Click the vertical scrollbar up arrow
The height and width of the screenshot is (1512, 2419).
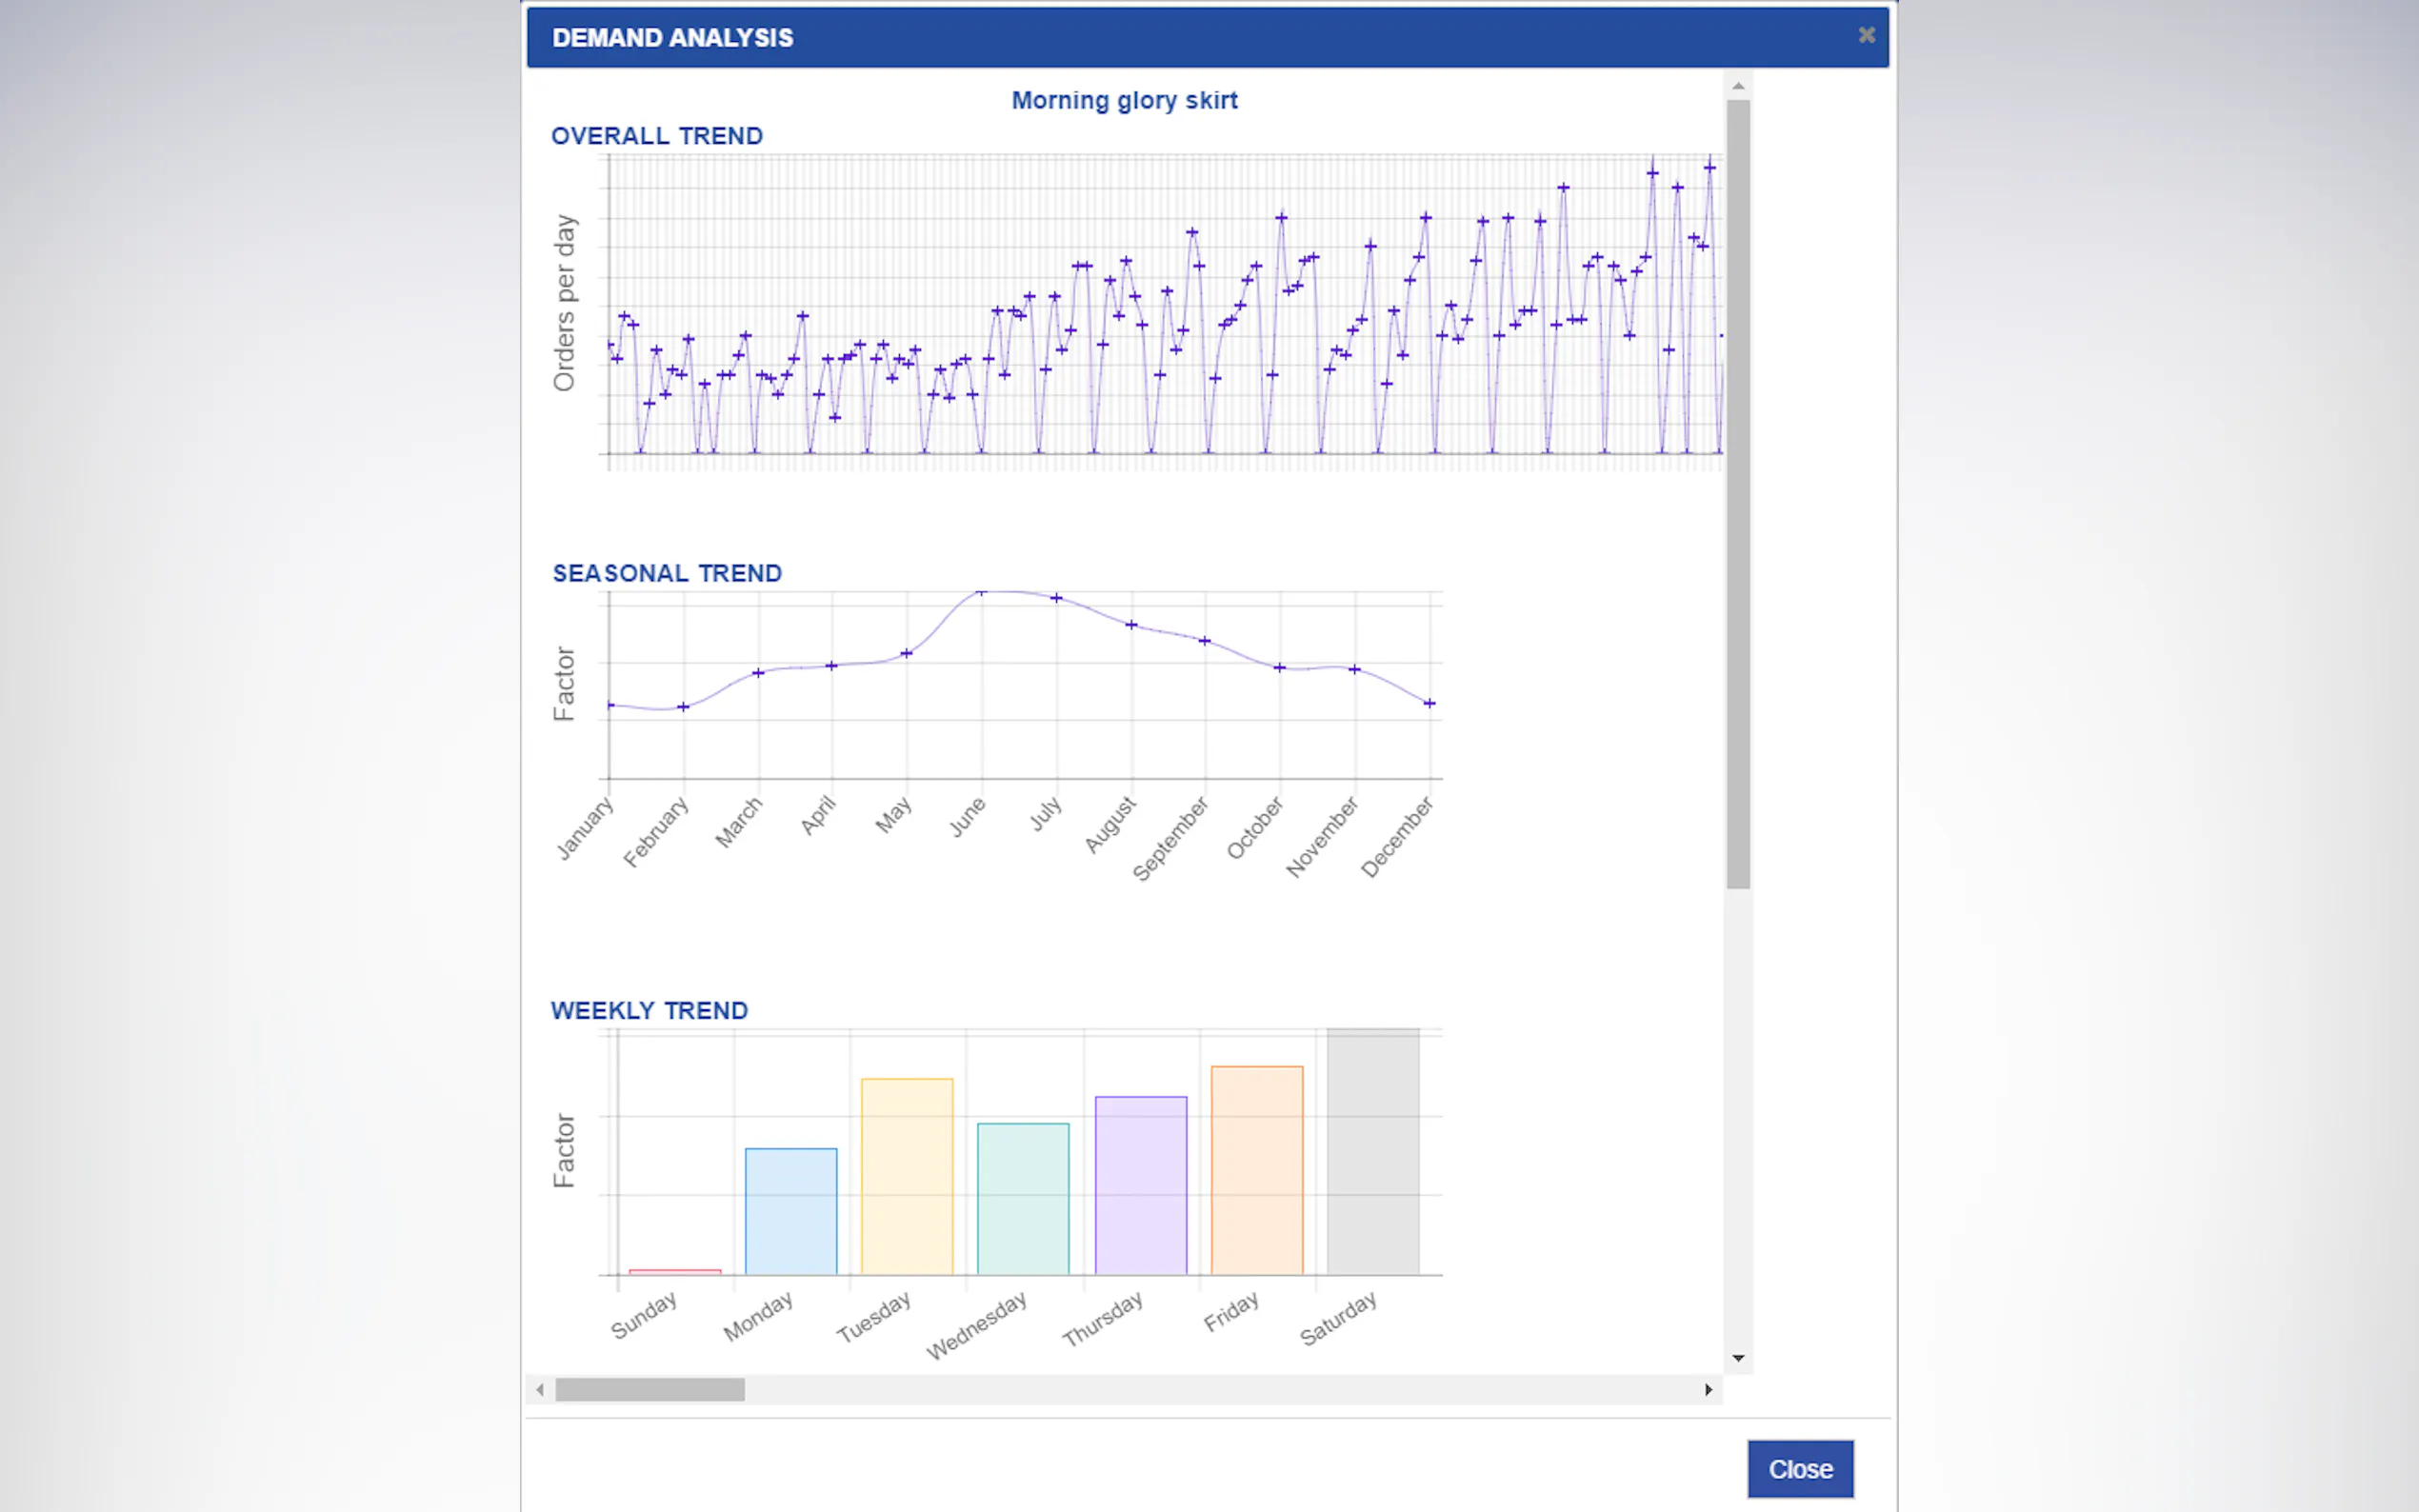coord(1738,86)
